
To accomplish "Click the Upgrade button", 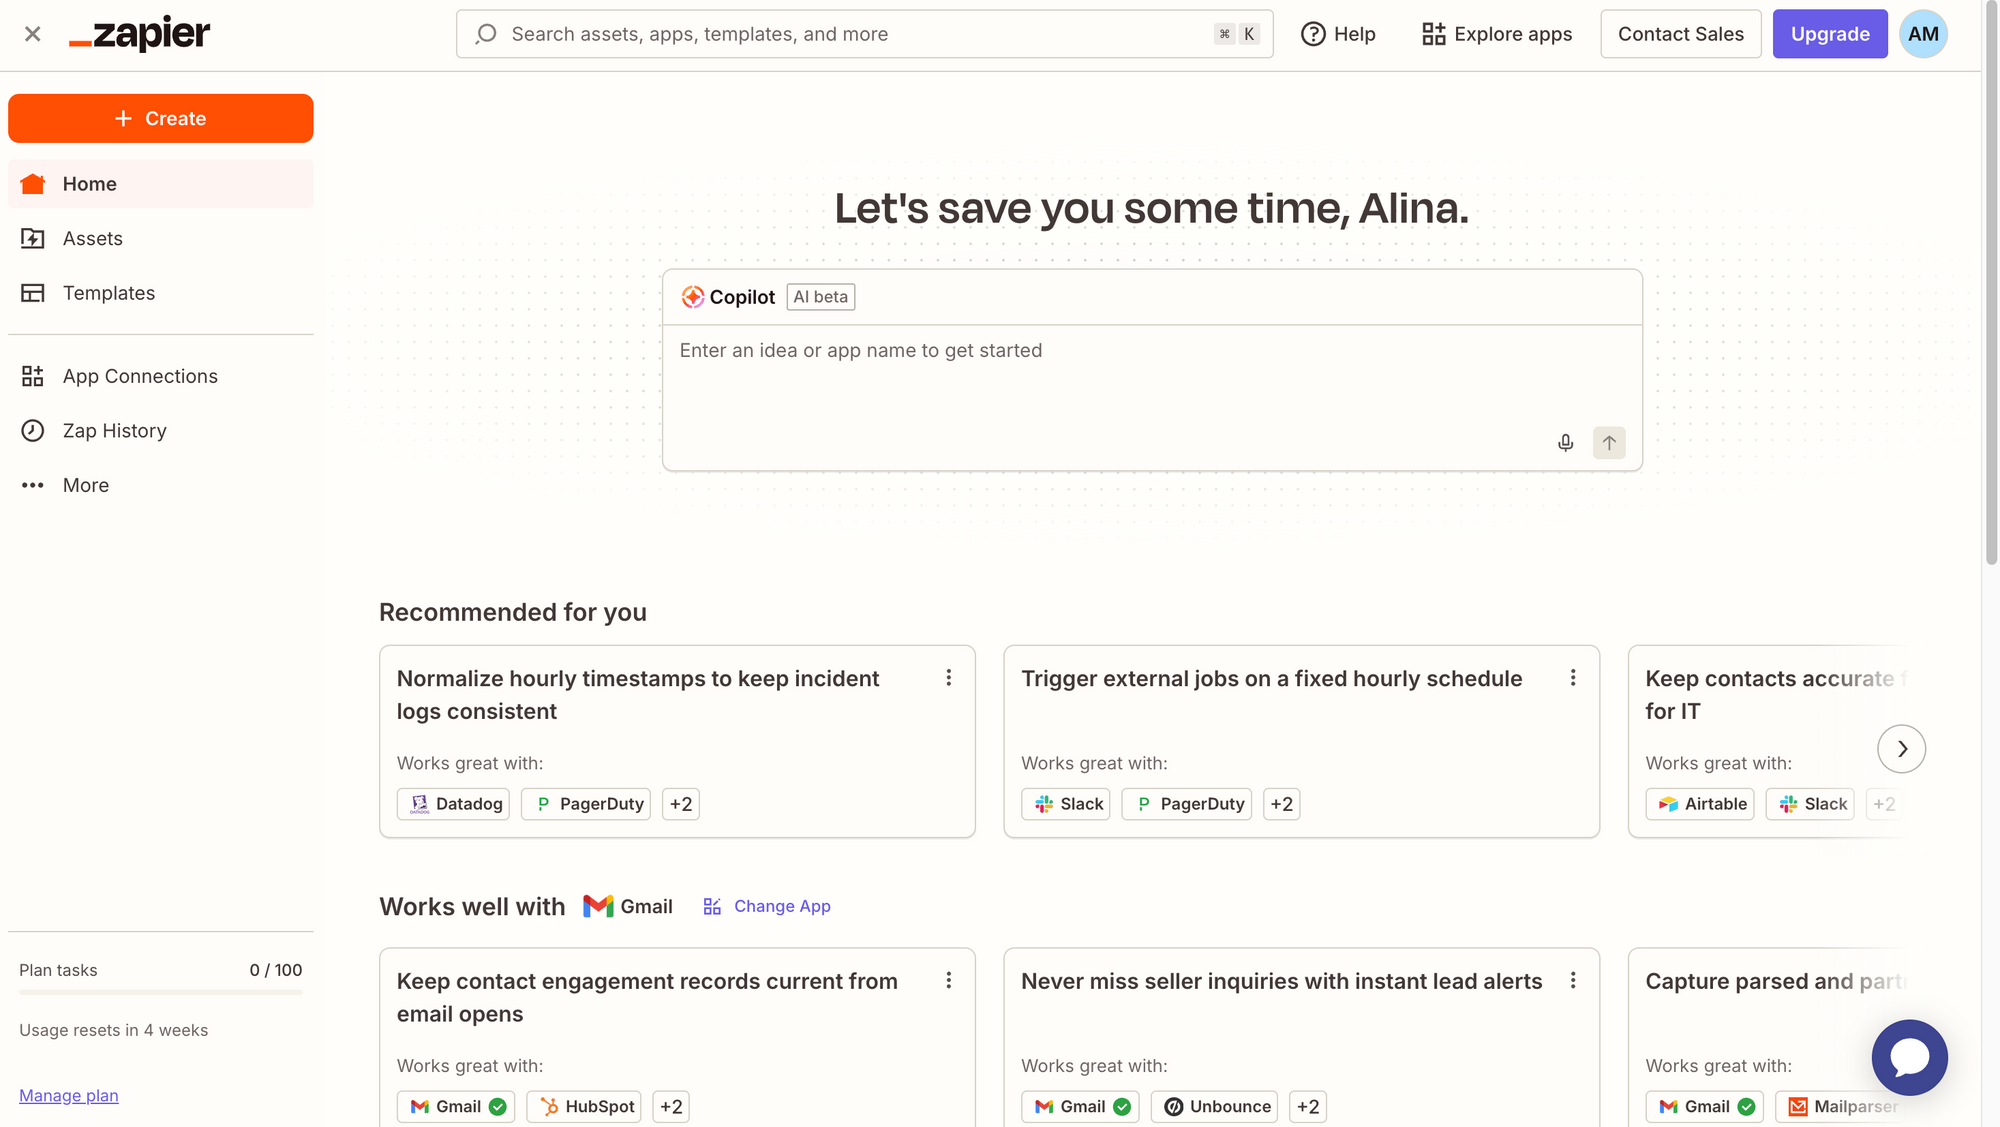I will coord(1829,34).
